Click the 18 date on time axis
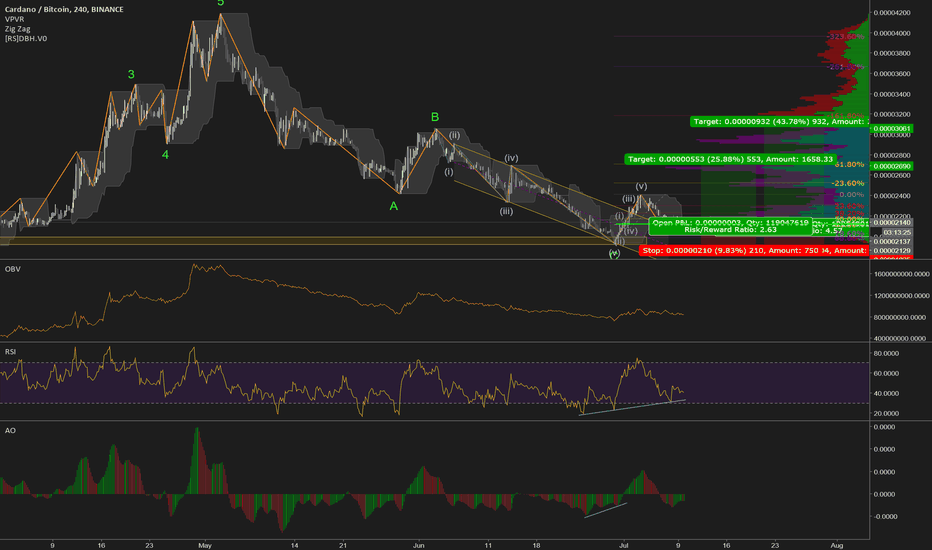 point(536,545)
